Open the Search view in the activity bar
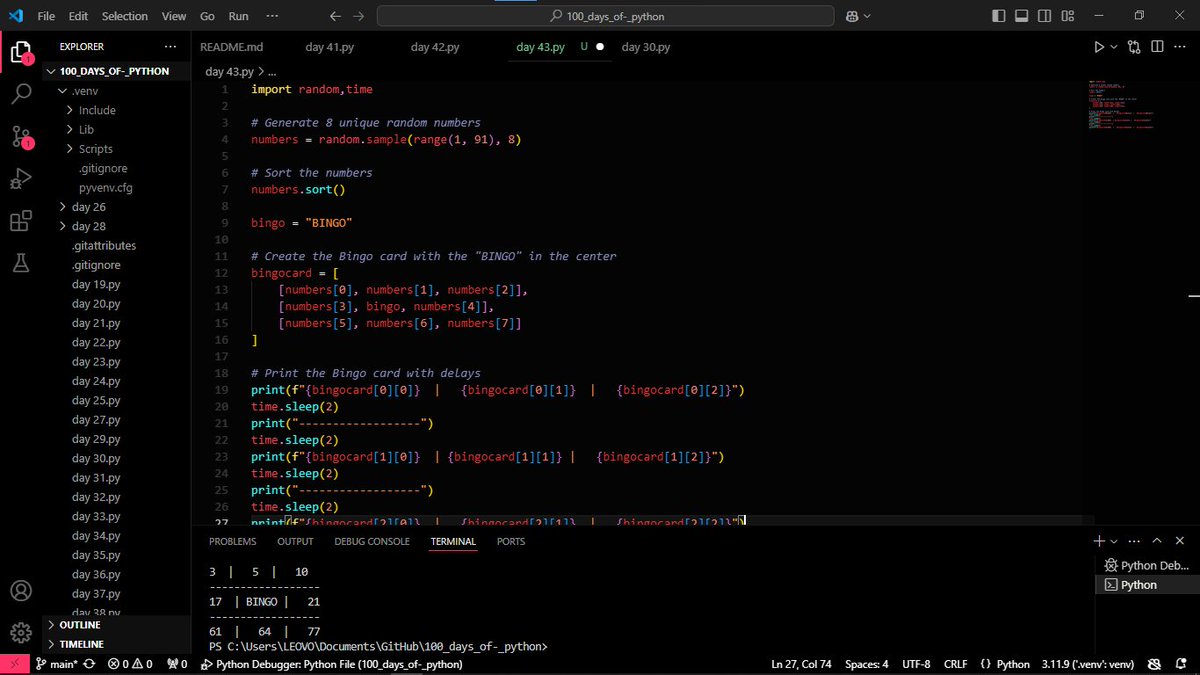Screen dimensions: 1200x675 [x=21, y=94]
